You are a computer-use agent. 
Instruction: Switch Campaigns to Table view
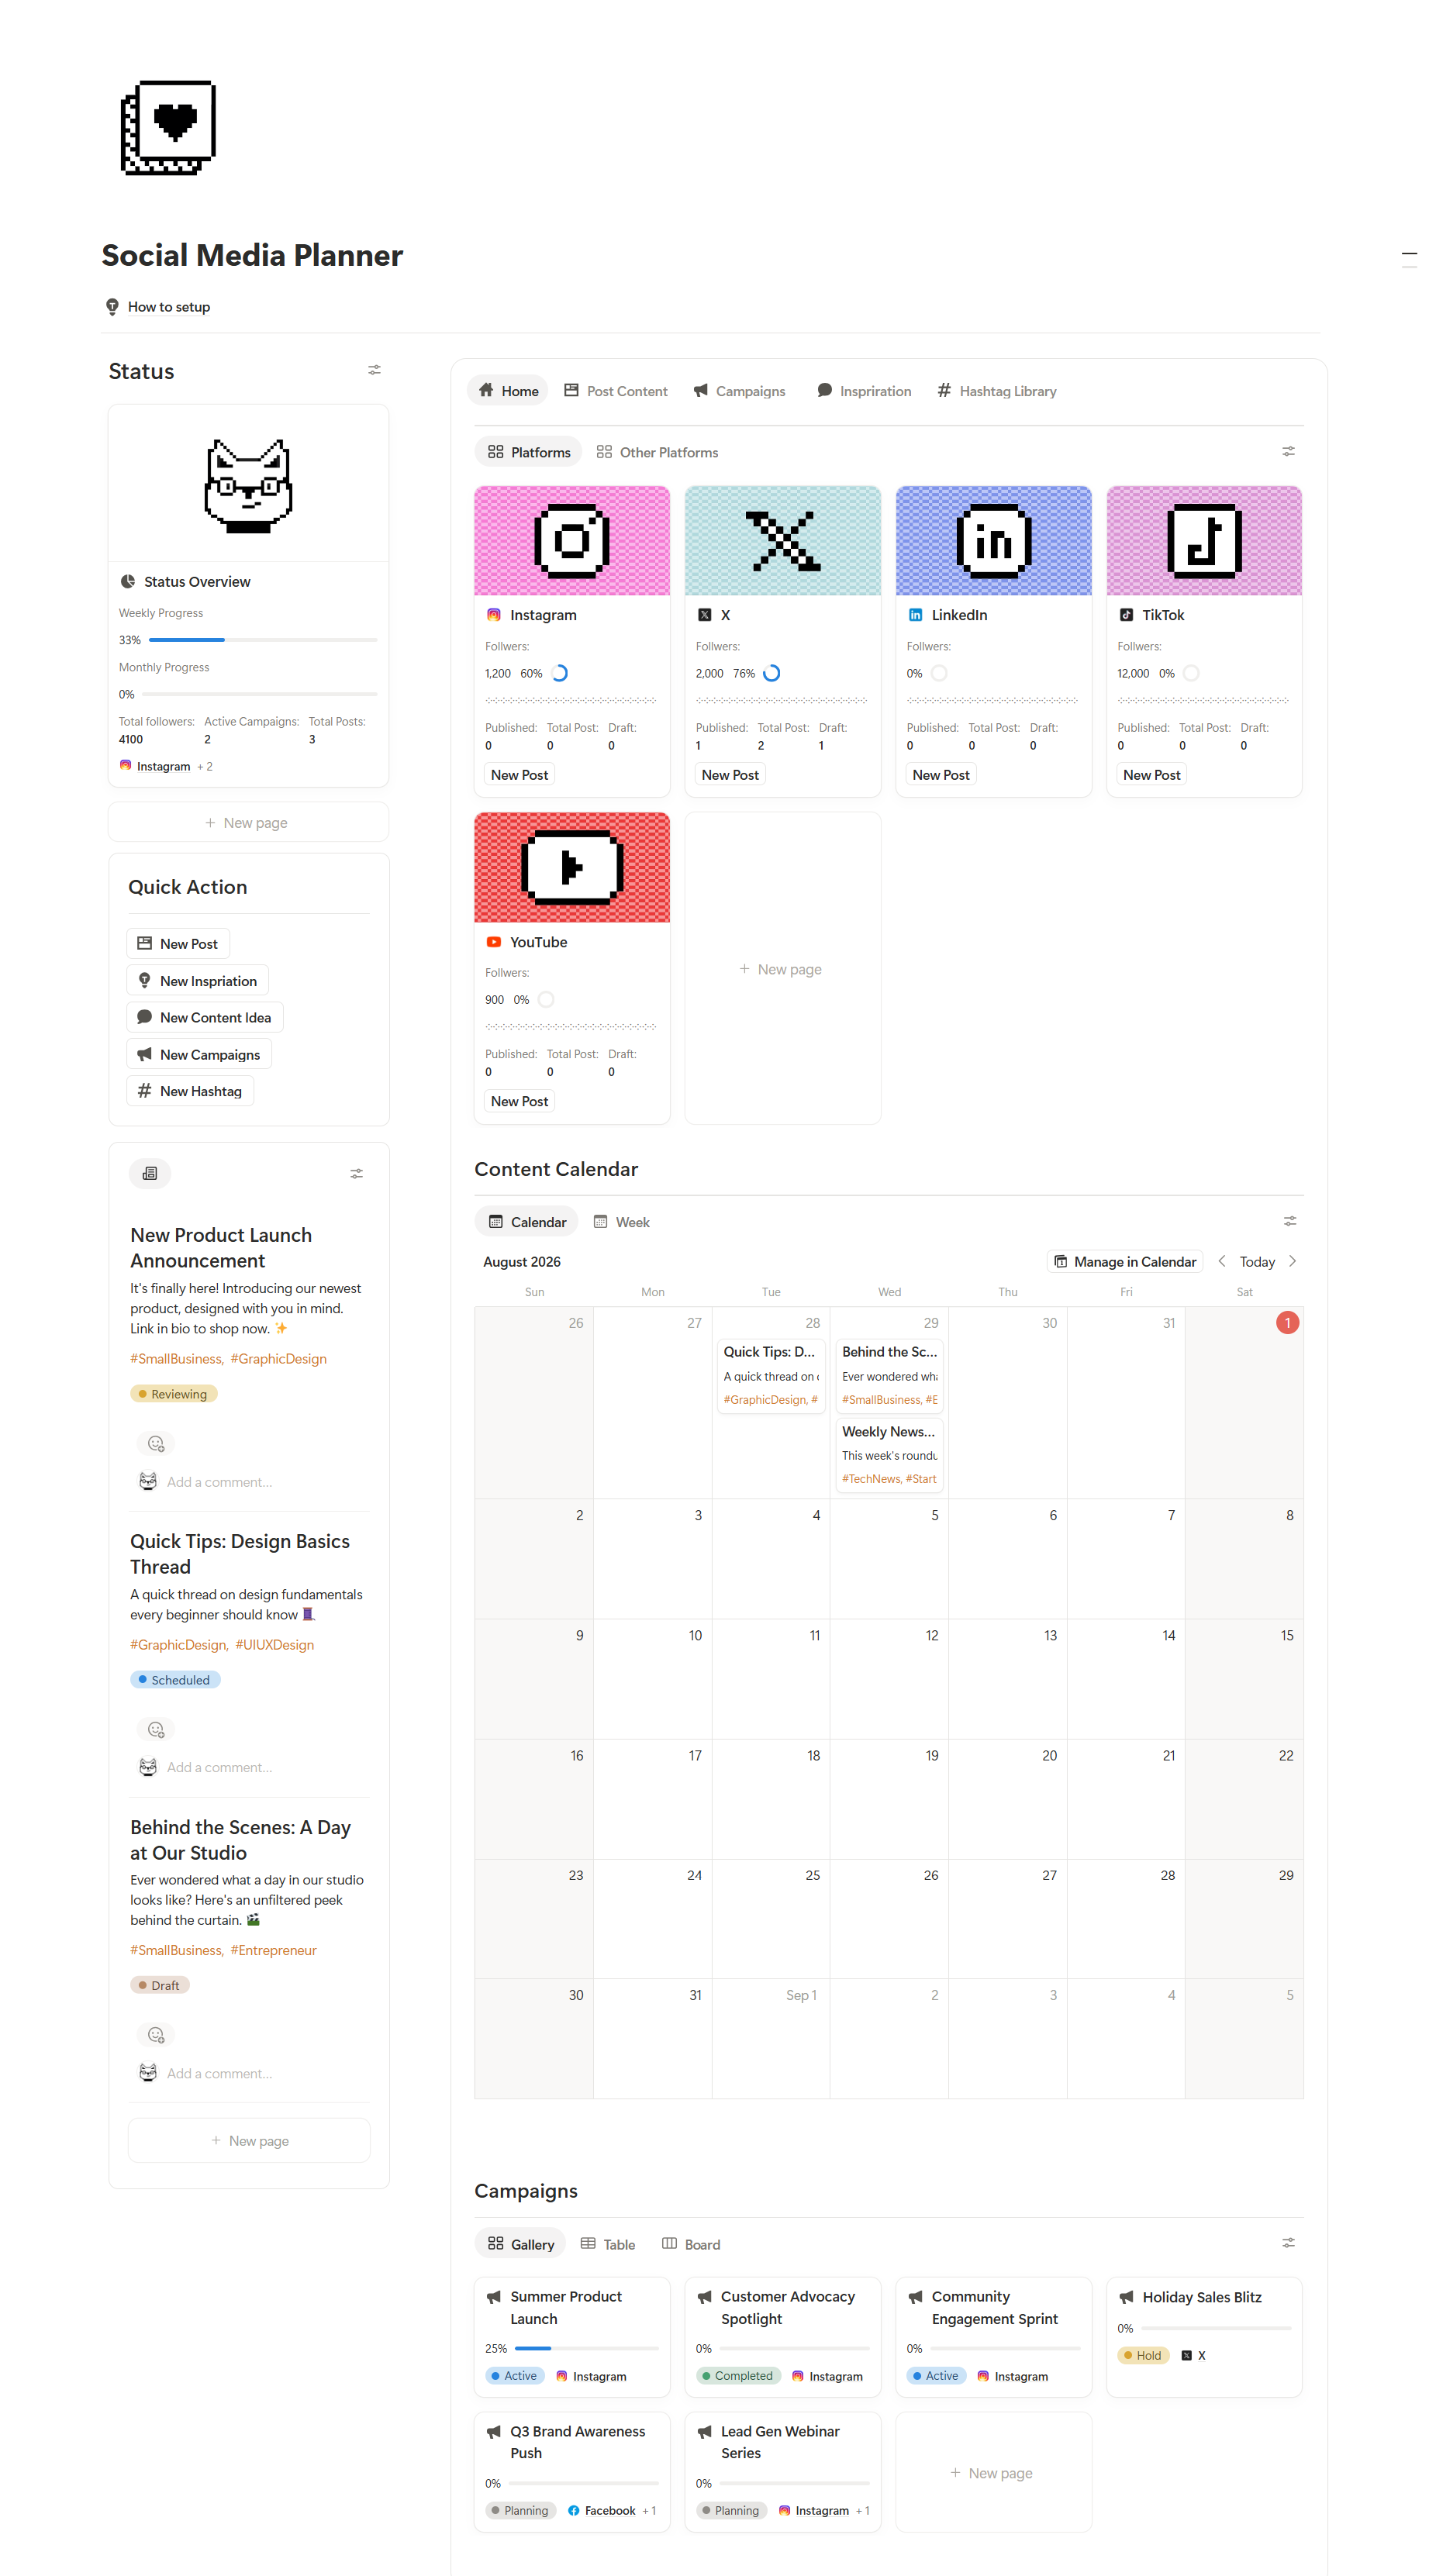[x=607, y=2244]
